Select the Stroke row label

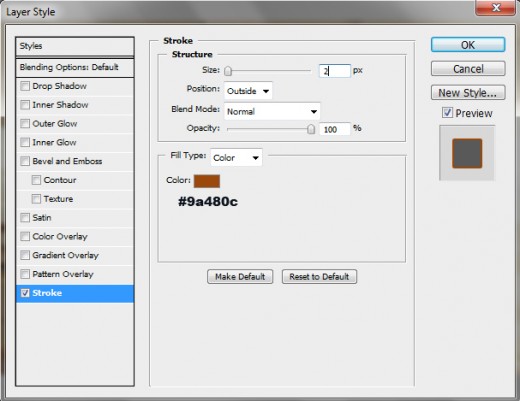[x=47, y=293]
